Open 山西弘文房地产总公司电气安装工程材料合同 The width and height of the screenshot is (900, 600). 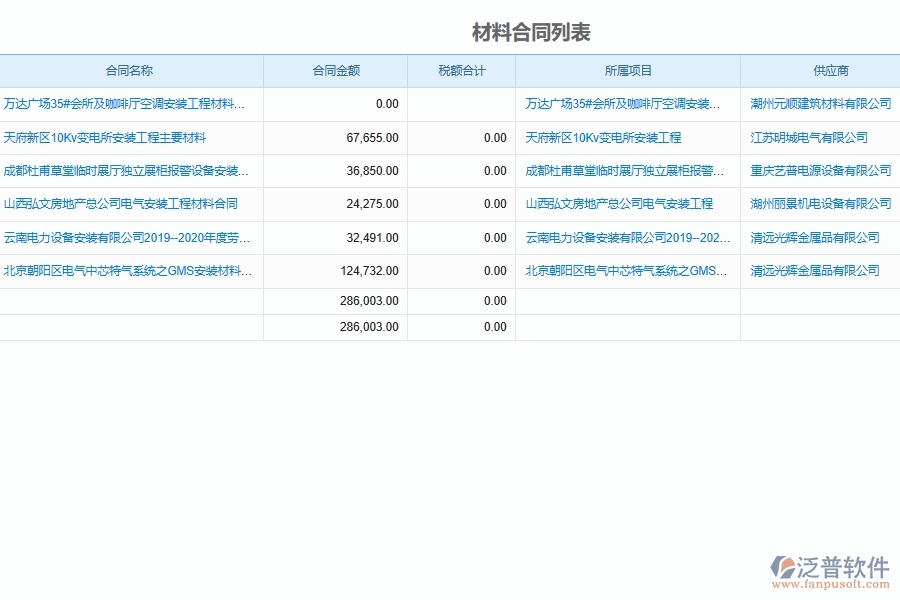120,204
